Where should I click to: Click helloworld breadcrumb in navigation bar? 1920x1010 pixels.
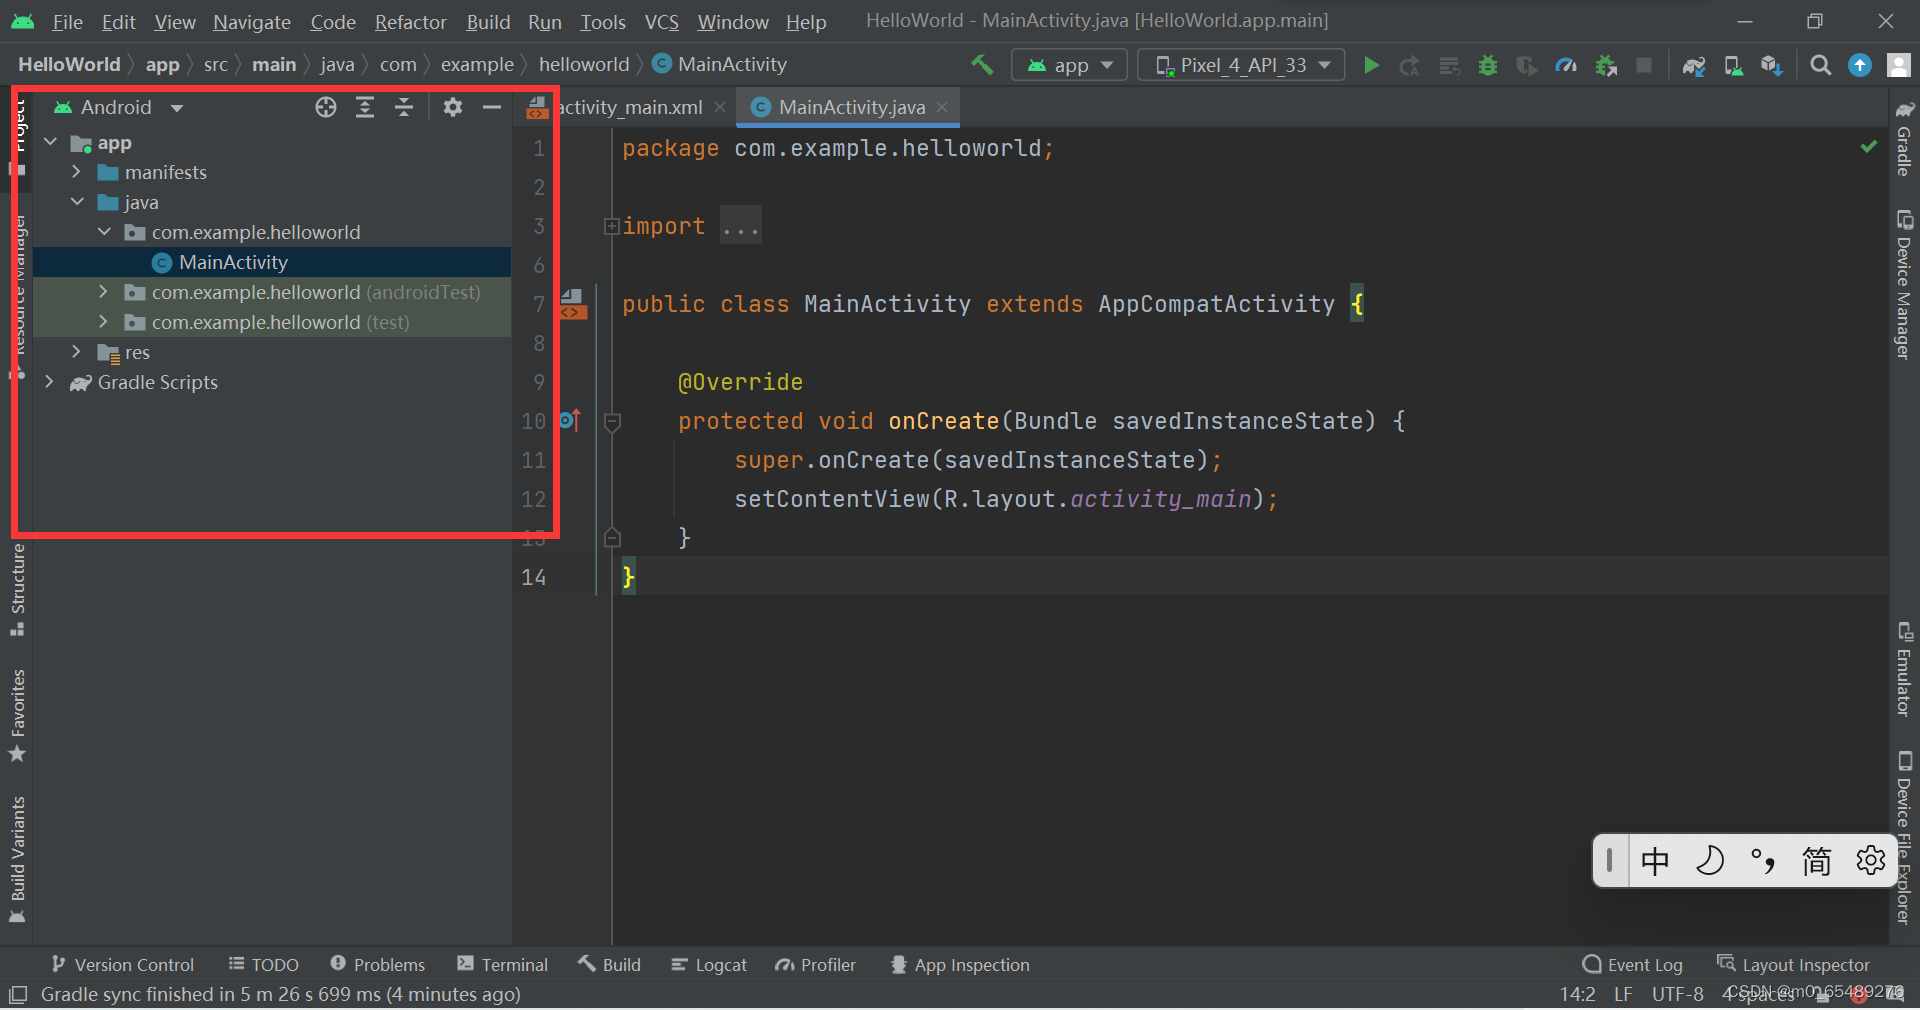coord(584,65)
